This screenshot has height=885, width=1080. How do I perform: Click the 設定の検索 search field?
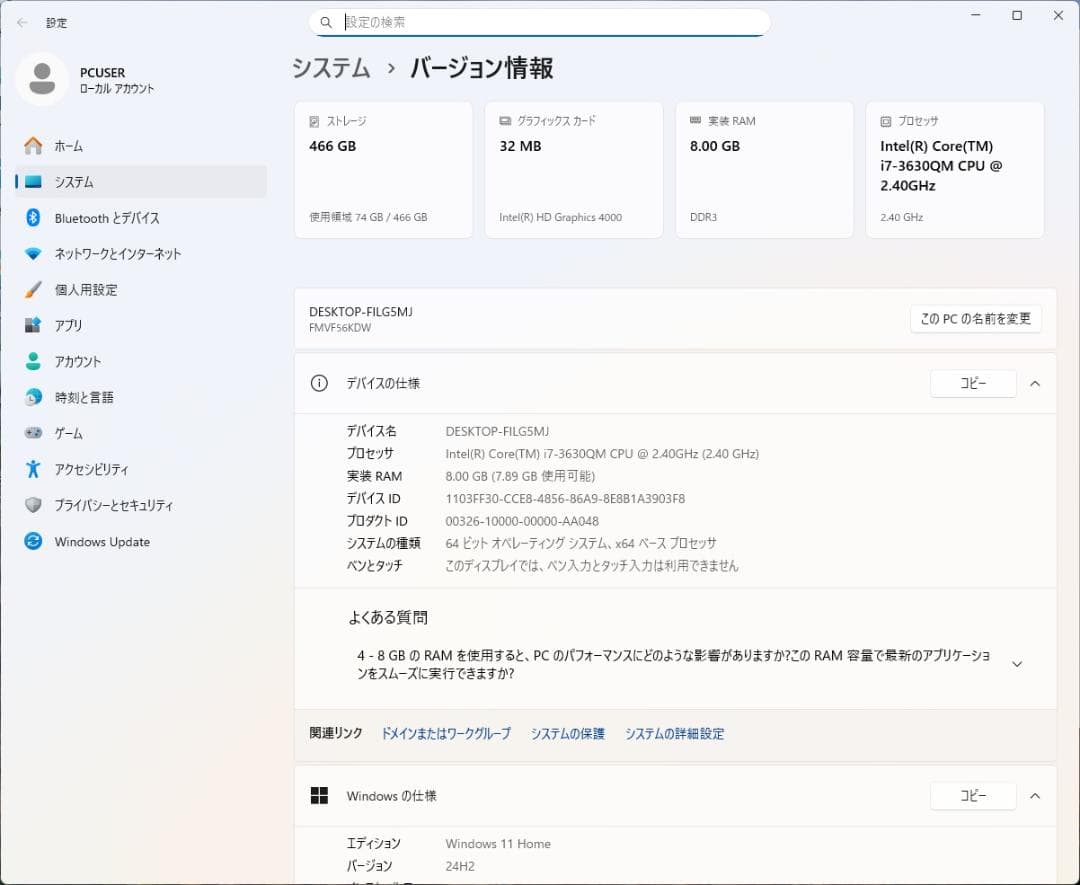[540, 21]
